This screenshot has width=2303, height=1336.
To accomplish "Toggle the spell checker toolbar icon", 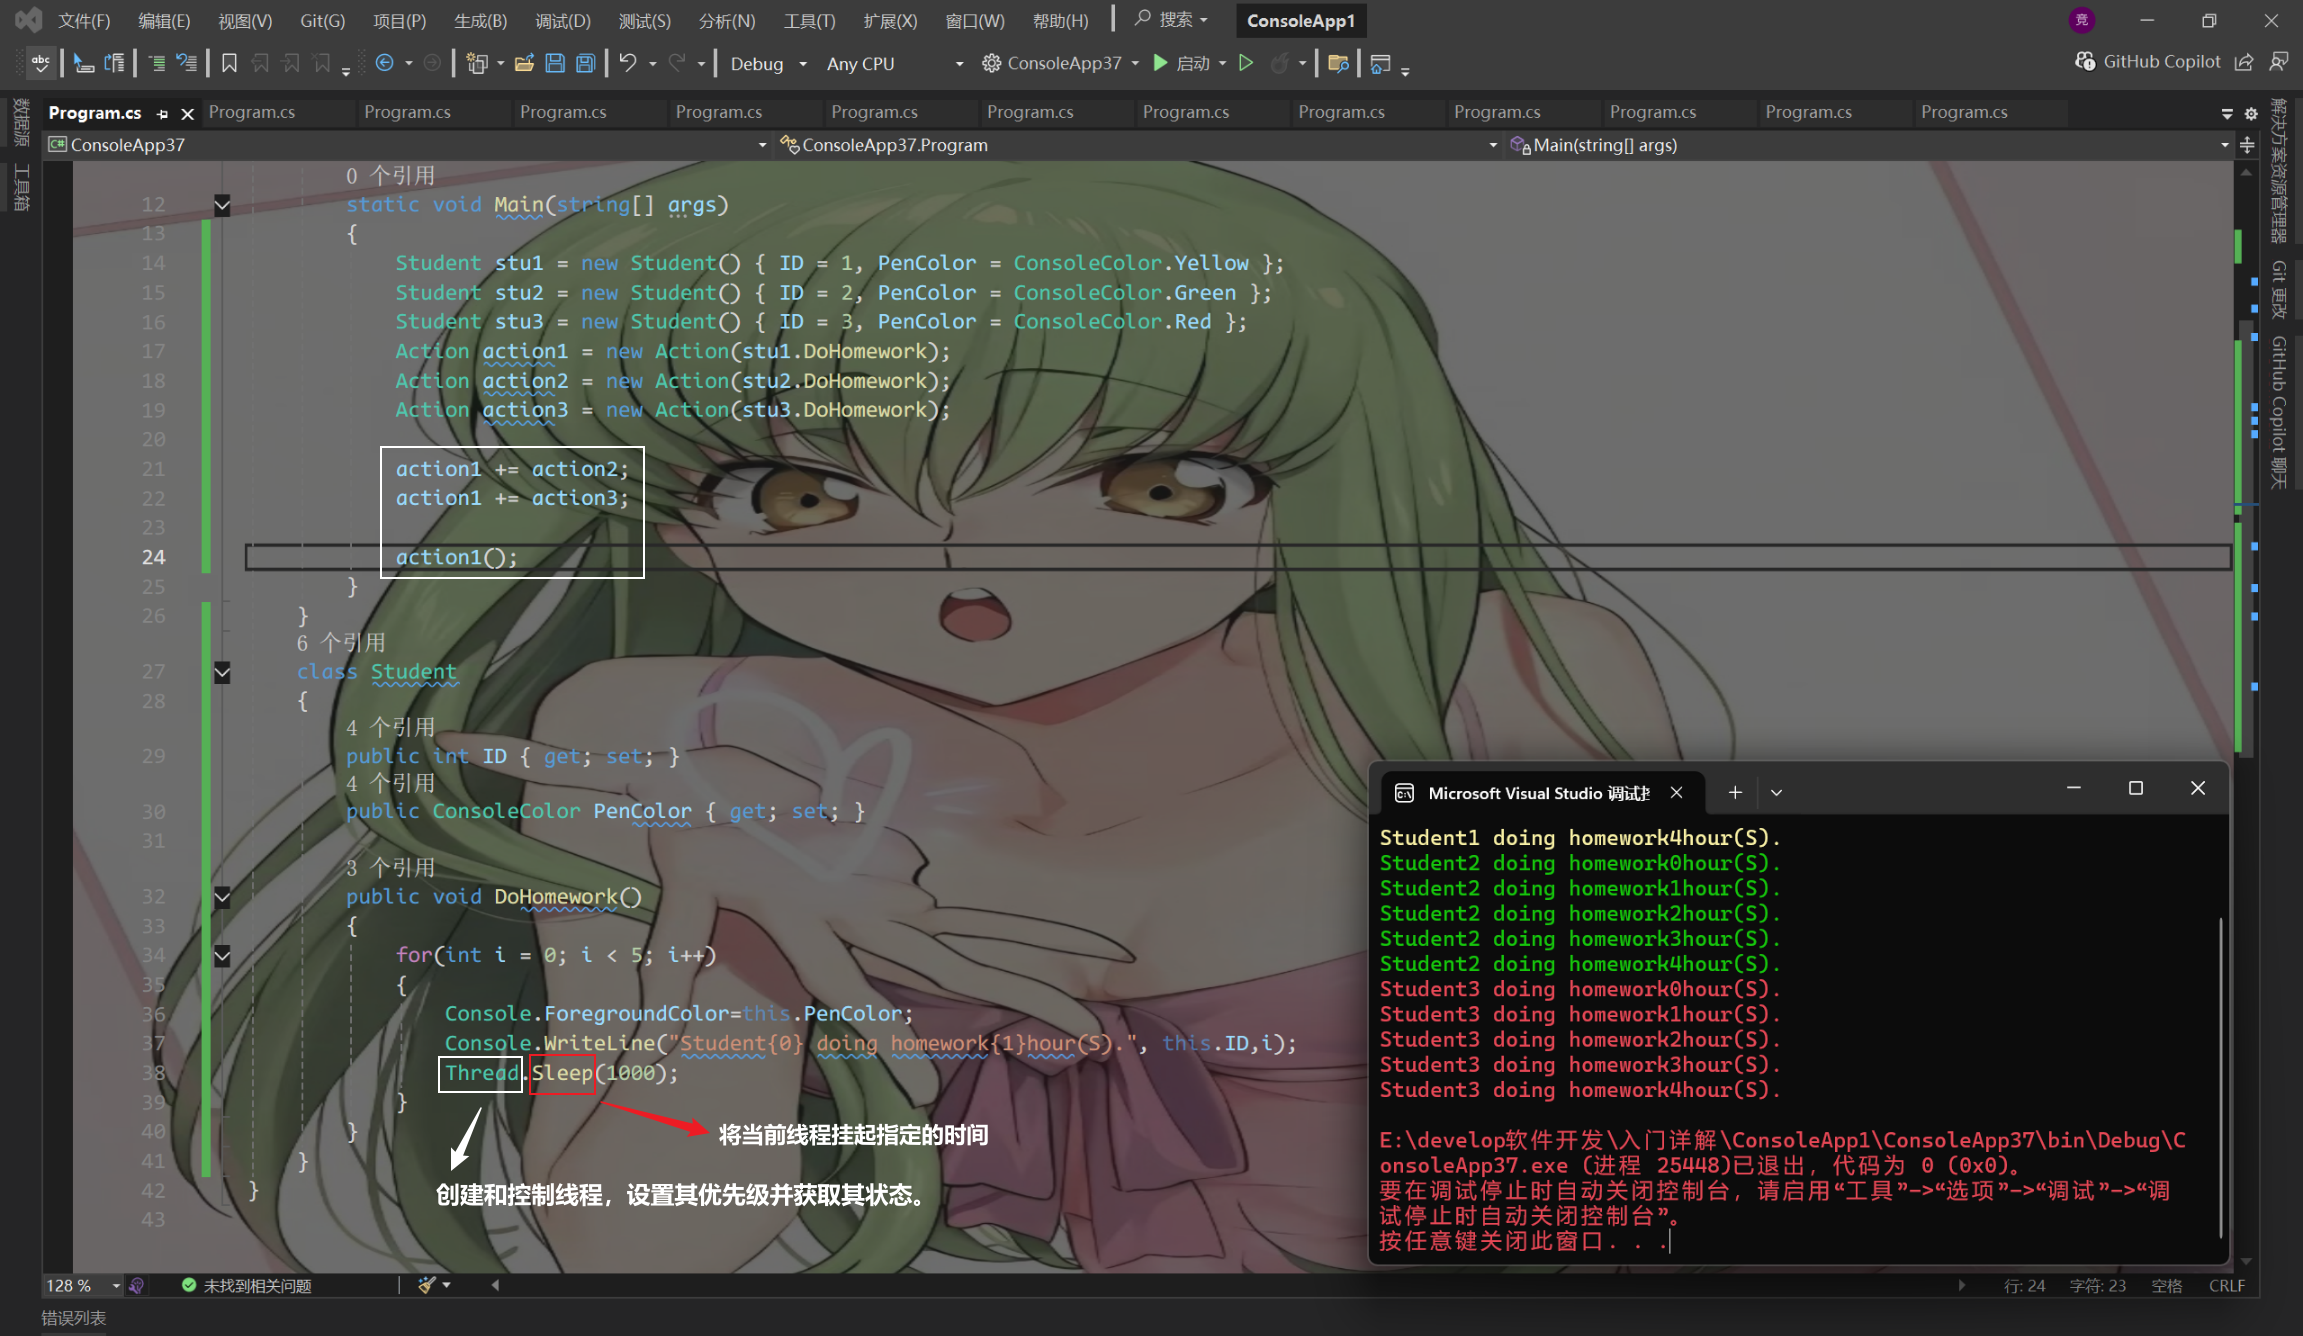I will point(40,63).
